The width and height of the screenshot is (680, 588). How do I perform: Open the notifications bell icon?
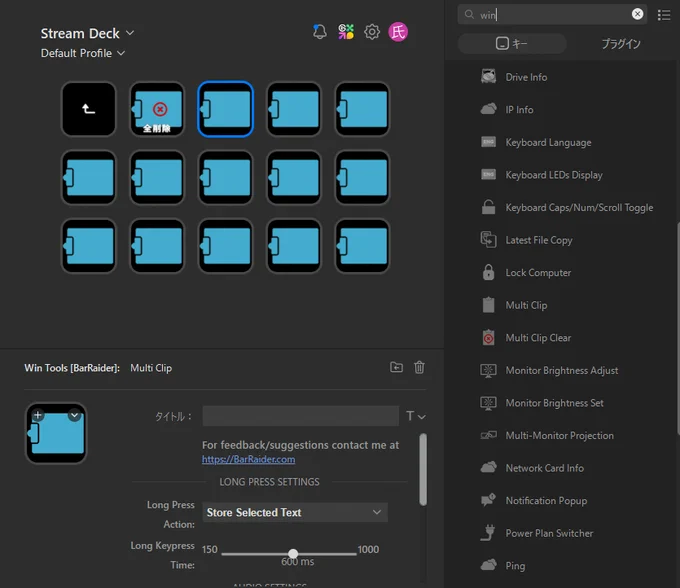[320, 32]
